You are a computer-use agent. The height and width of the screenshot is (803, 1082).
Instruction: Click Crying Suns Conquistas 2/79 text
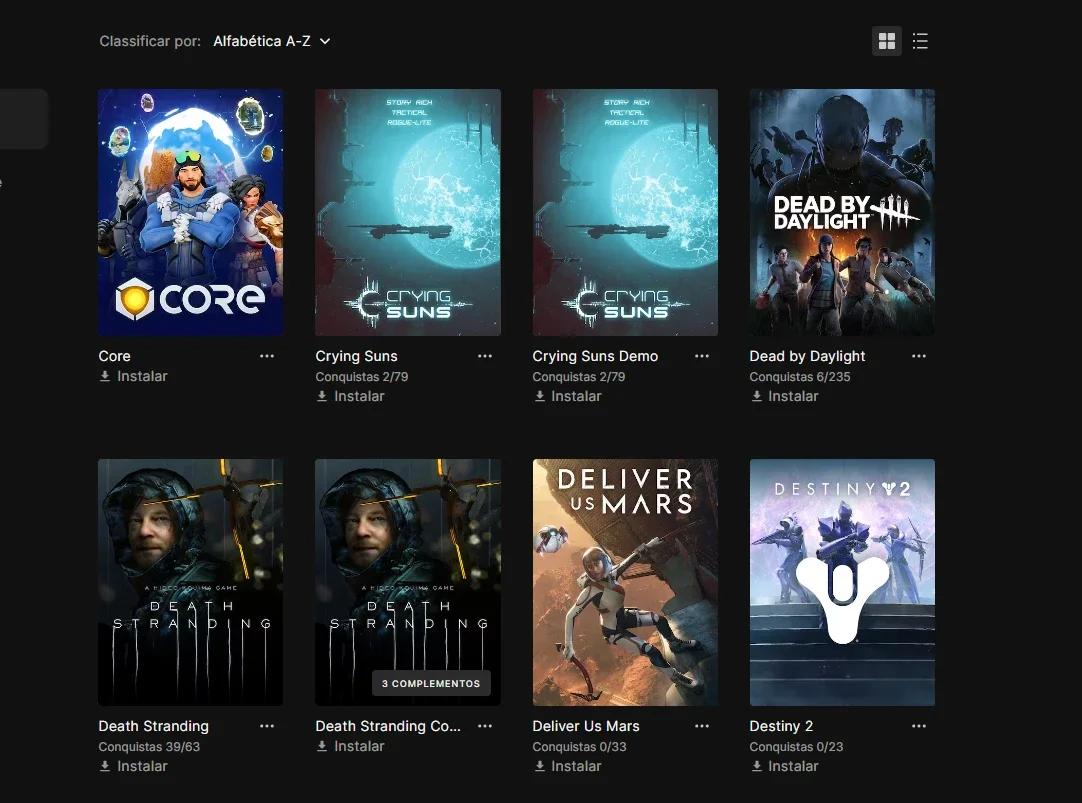pos(362,377)
